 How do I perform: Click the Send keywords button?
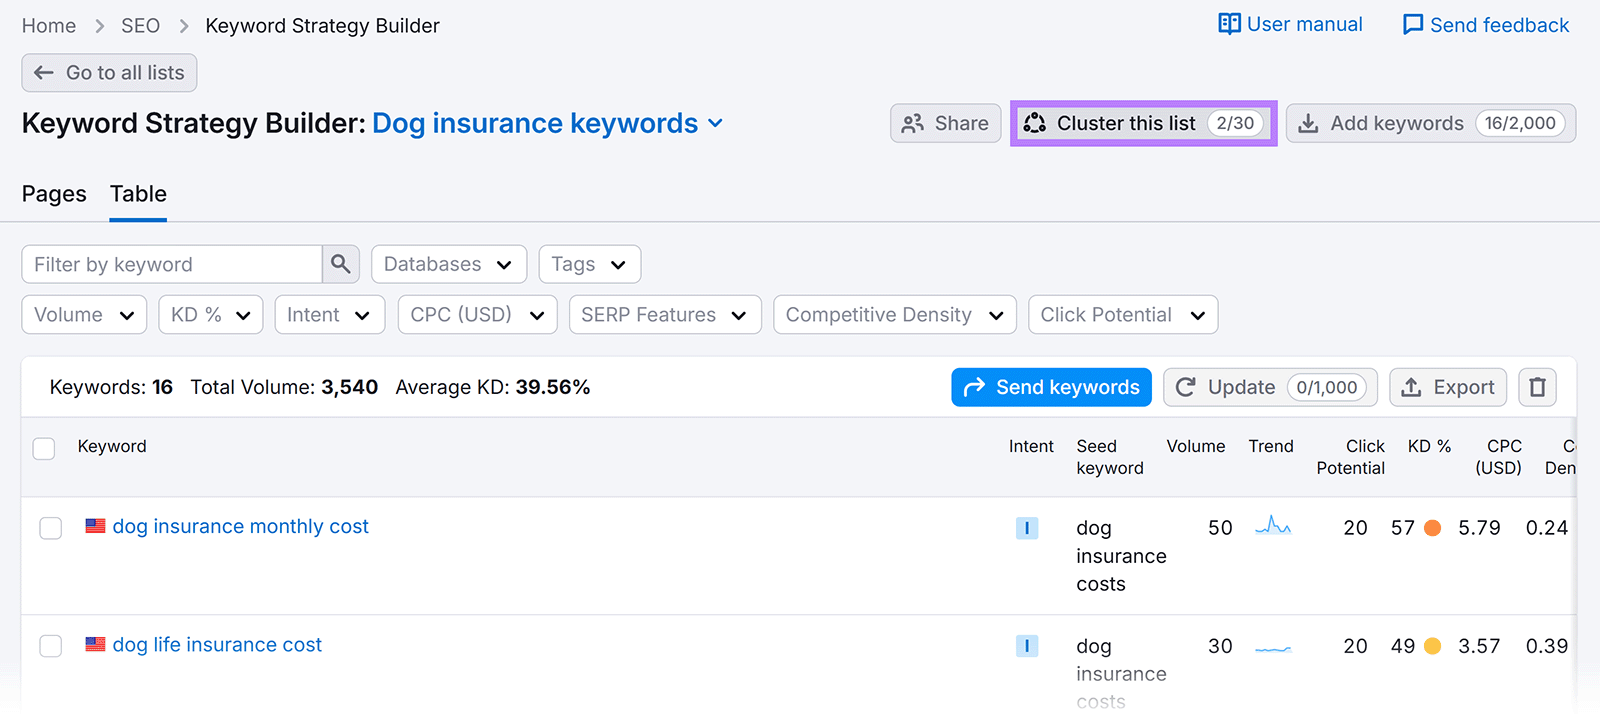coord(1051,387)
